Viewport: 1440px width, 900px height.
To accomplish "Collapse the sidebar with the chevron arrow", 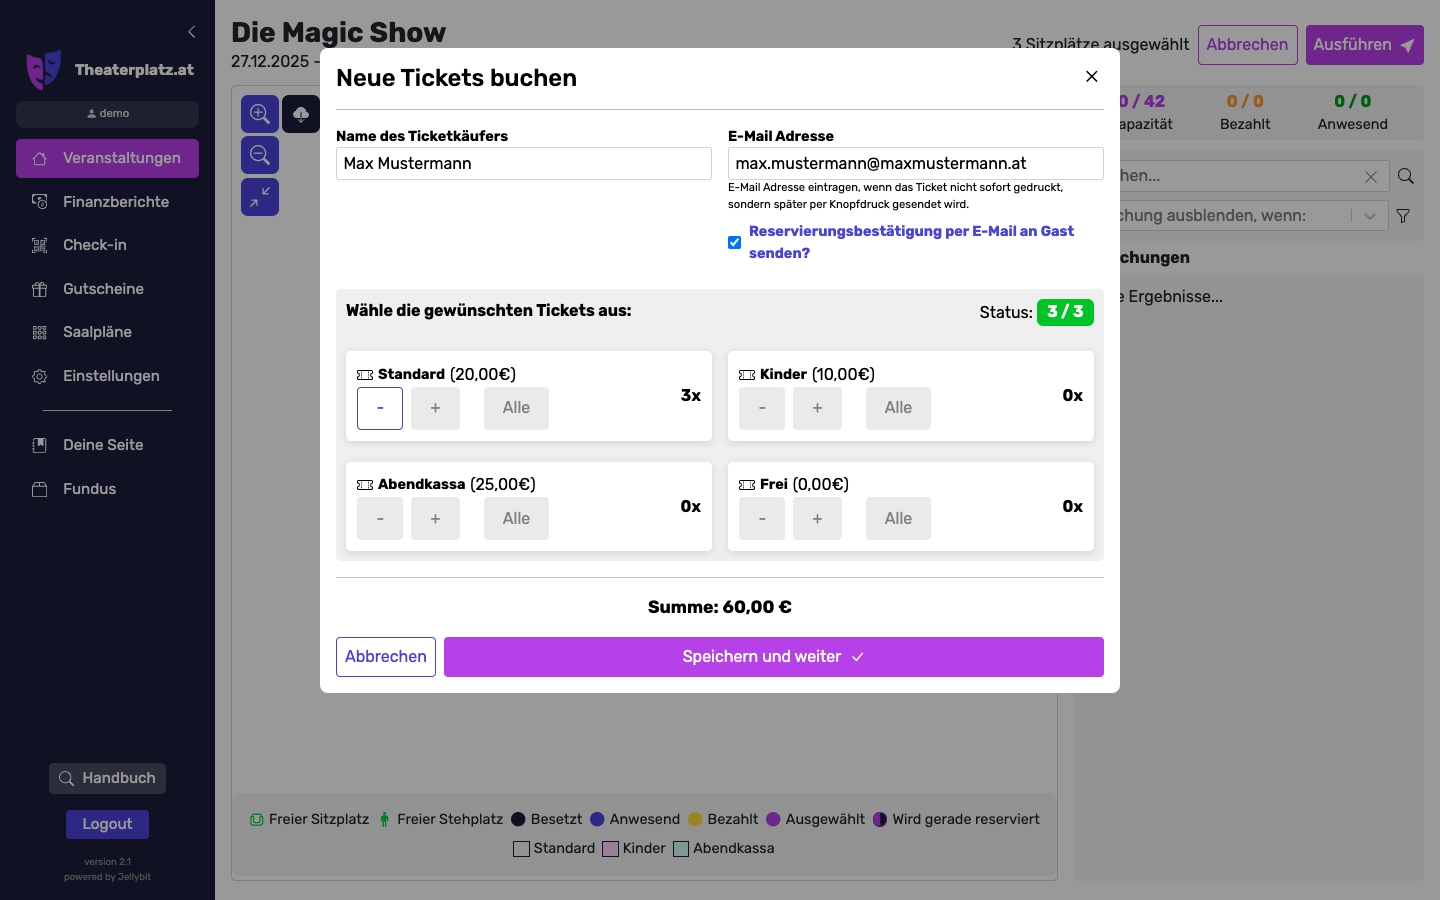I will [x=192, y=32].
